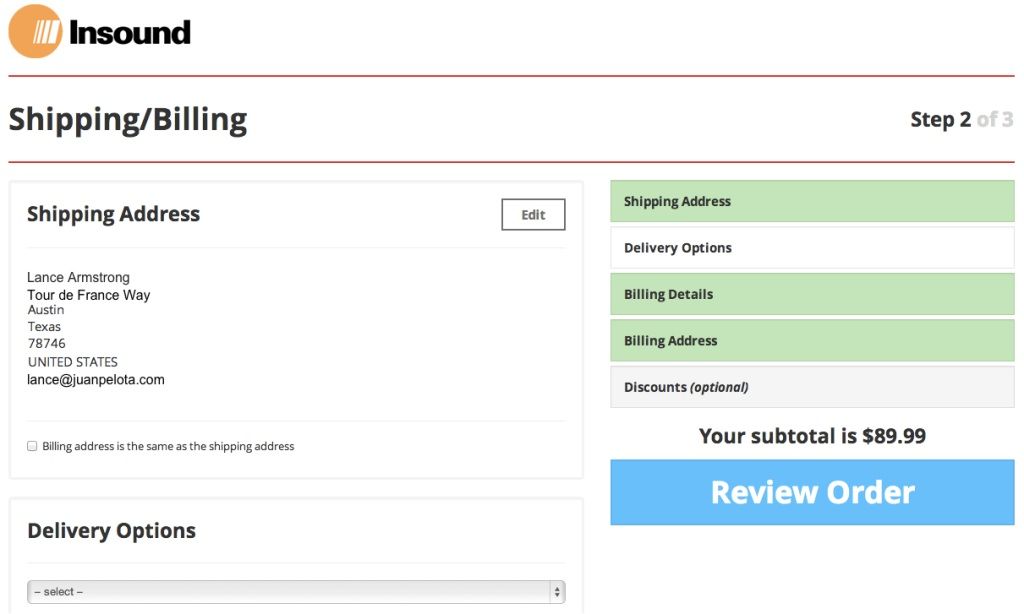Click the UNITED STATES country line

point(72,362)
